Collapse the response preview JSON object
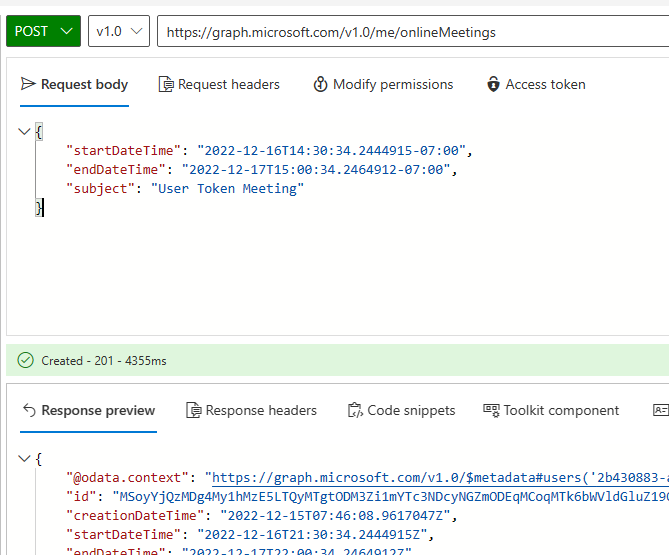 [24, 459]
